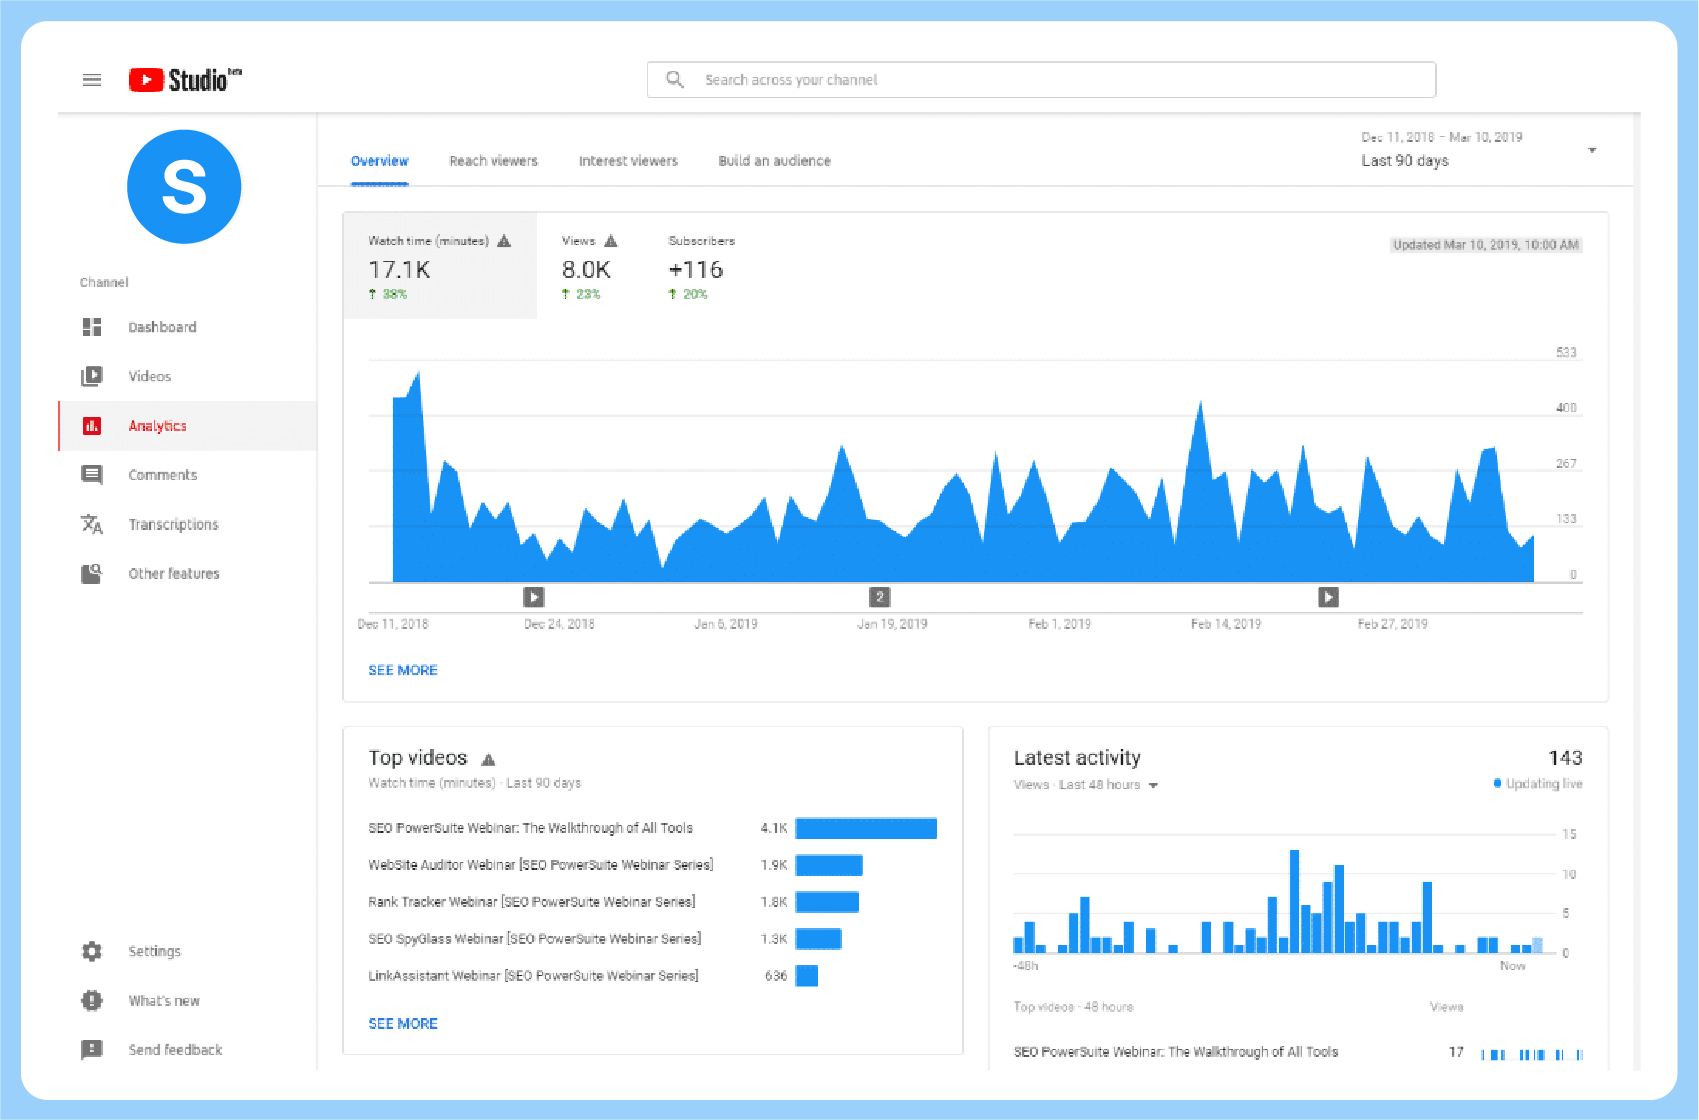Open Settings in the sidebar
The width and height of the screenshot is (1699, 1120).
tap(188, 951)
